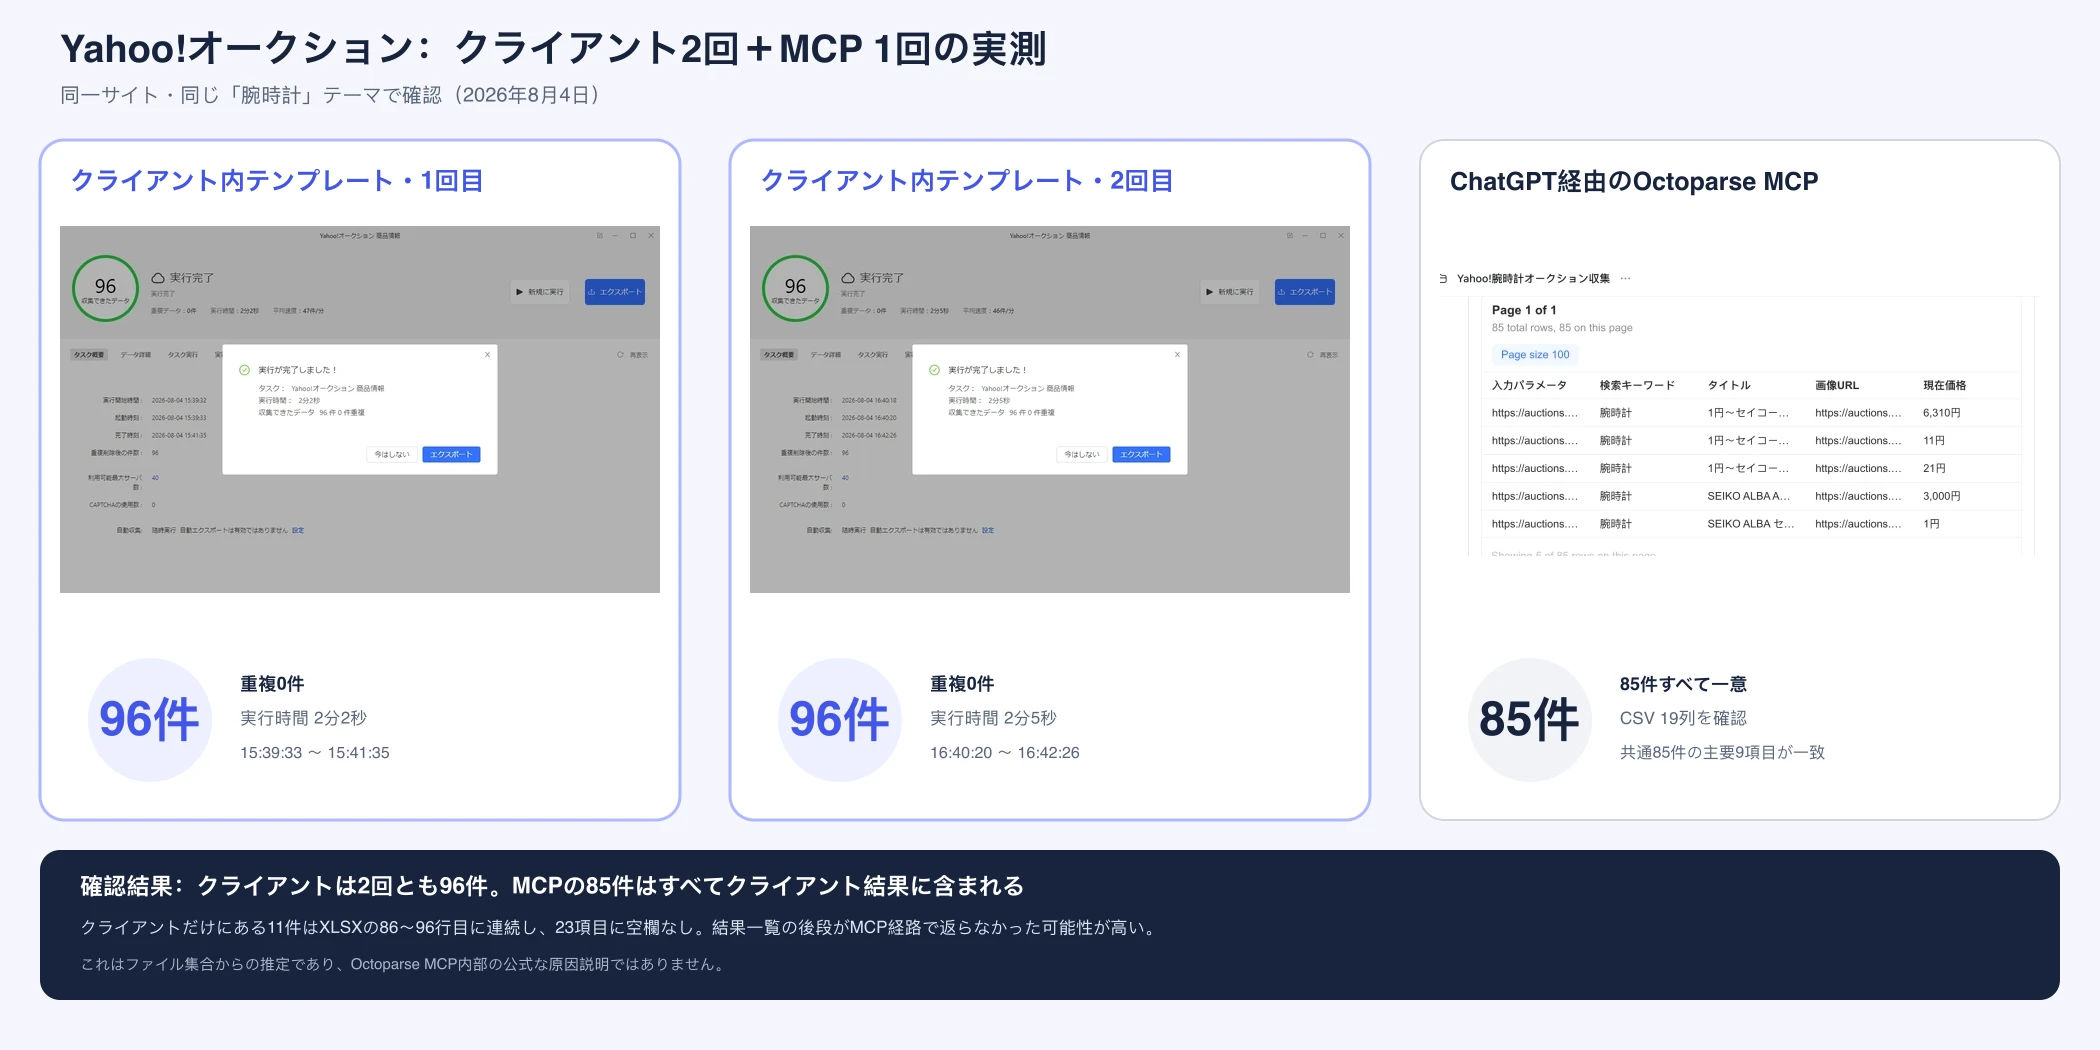This screenshot has width=2100, height=1050.
Task: Close the 1回目 completion dialog with X
Action: pos(487,354)
